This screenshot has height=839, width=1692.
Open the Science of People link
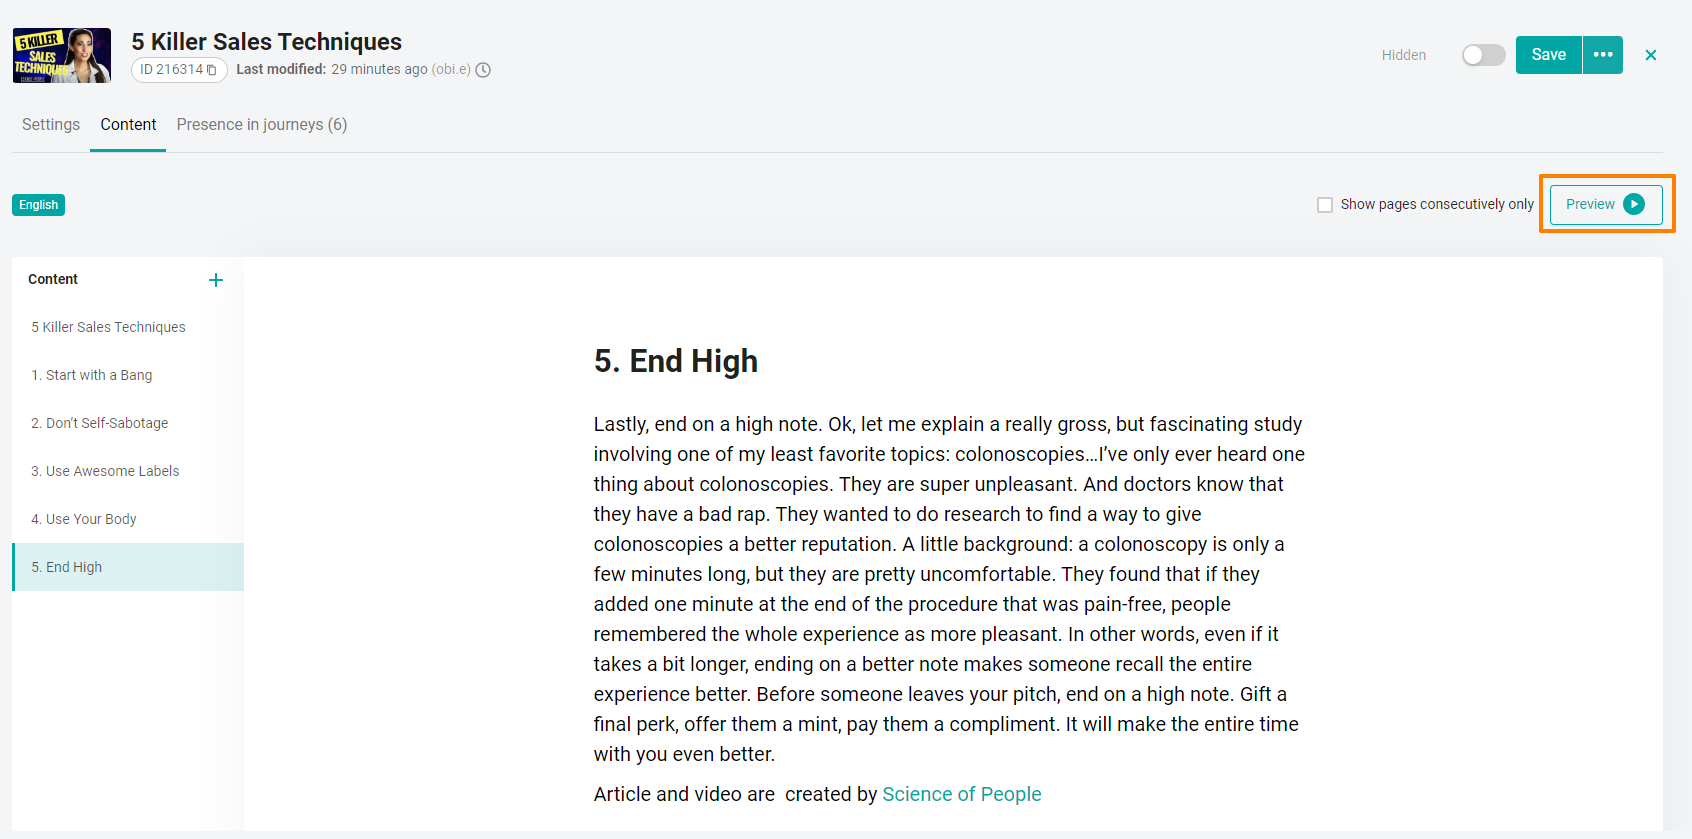tap(962, 794)
